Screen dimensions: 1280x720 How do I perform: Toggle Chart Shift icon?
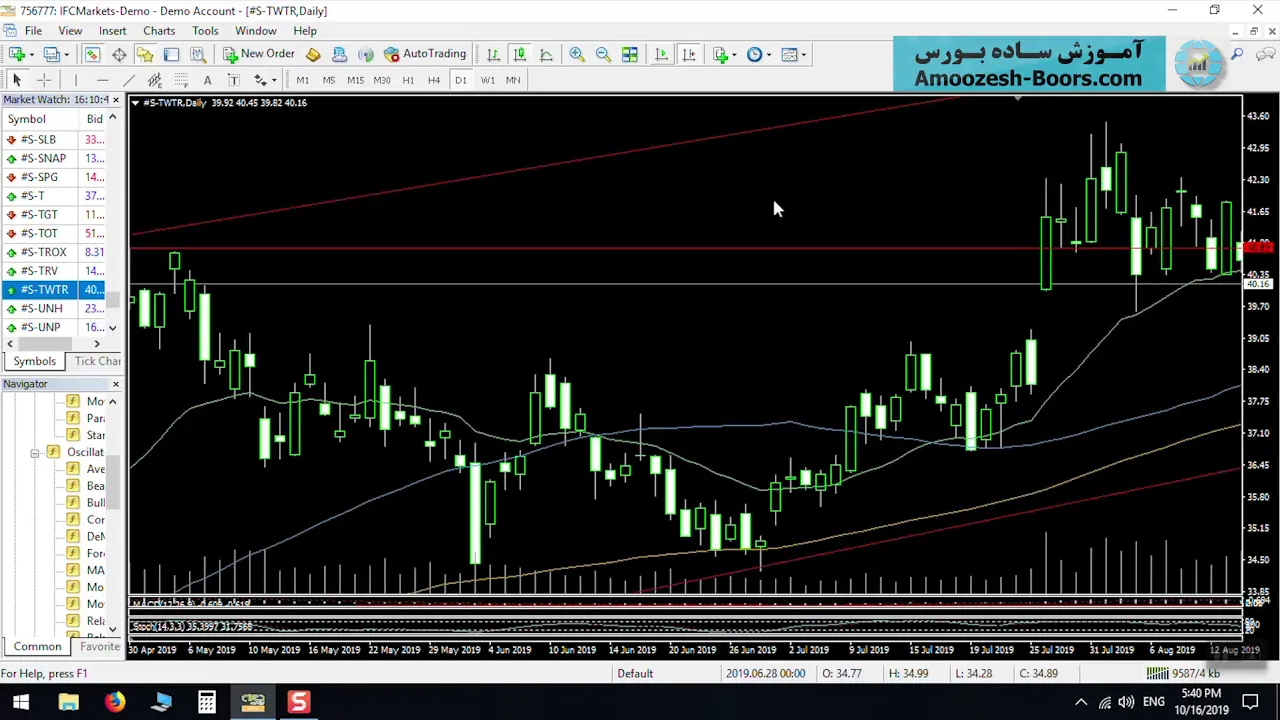pyautogui.click(x=688, y=54)
